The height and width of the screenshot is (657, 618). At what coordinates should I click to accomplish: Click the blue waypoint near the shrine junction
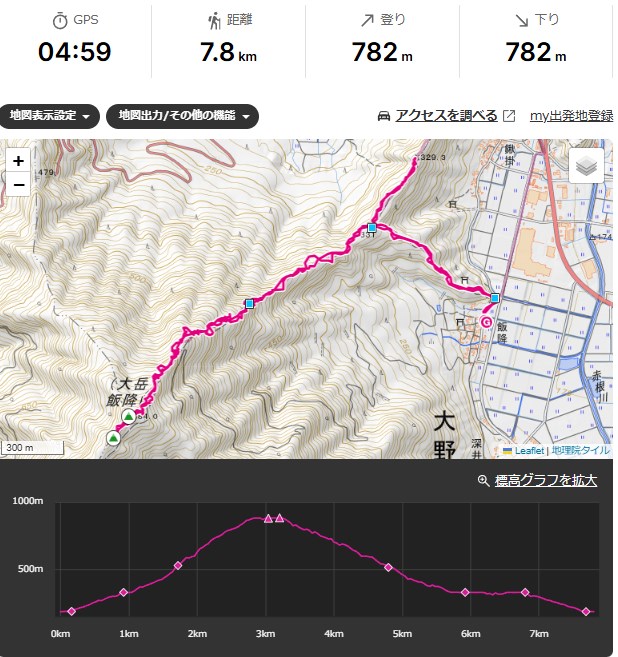pyautogui.click(x=372, y=229)
